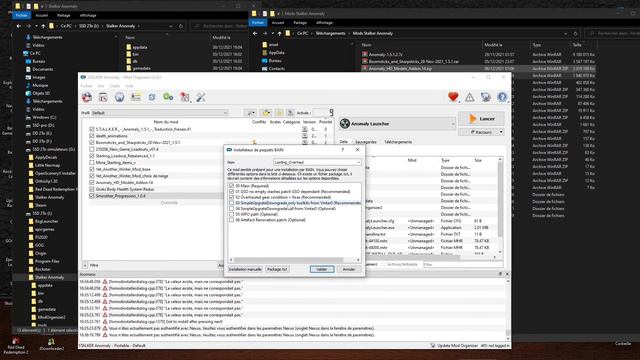Click the float log panel icon
Viewport: 640px width, 360px height.
click(x=500, y=274)
